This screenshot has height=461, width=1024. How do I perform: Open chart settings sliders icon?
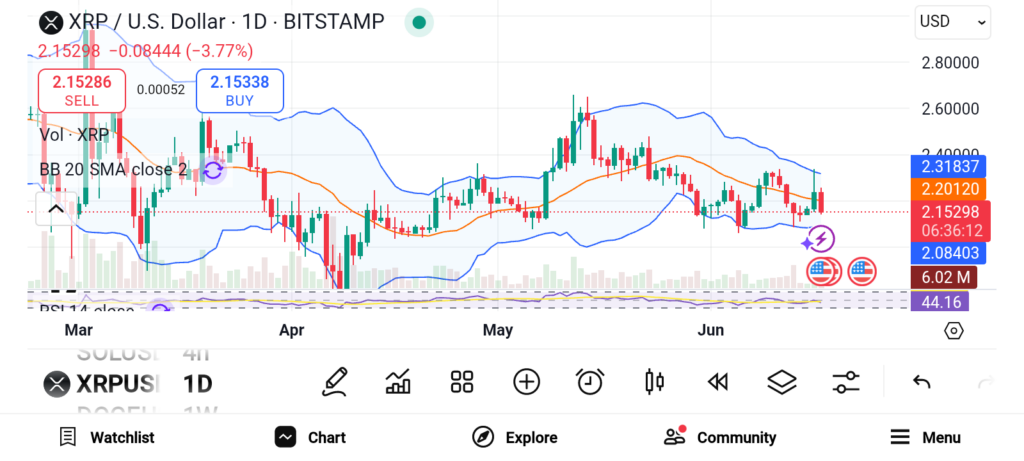[x=846, y=381]
